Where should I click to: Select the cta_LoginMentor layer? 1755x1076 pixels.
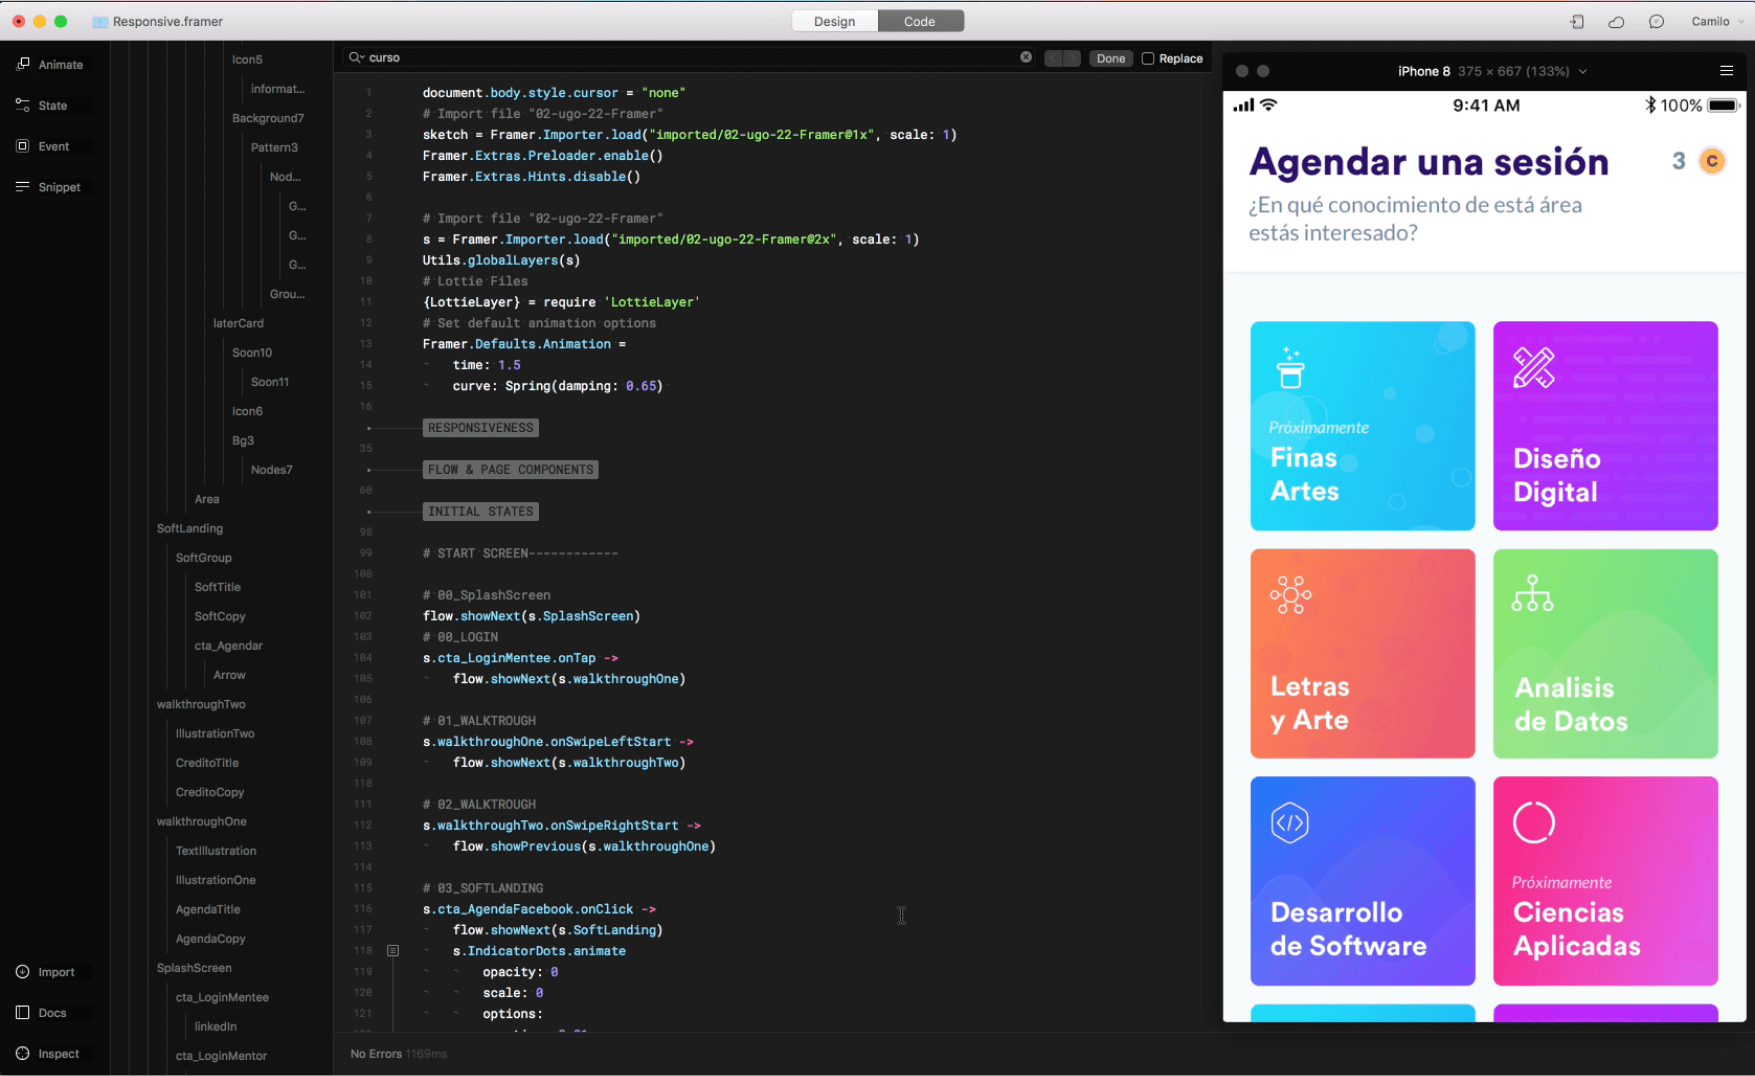221,1056
